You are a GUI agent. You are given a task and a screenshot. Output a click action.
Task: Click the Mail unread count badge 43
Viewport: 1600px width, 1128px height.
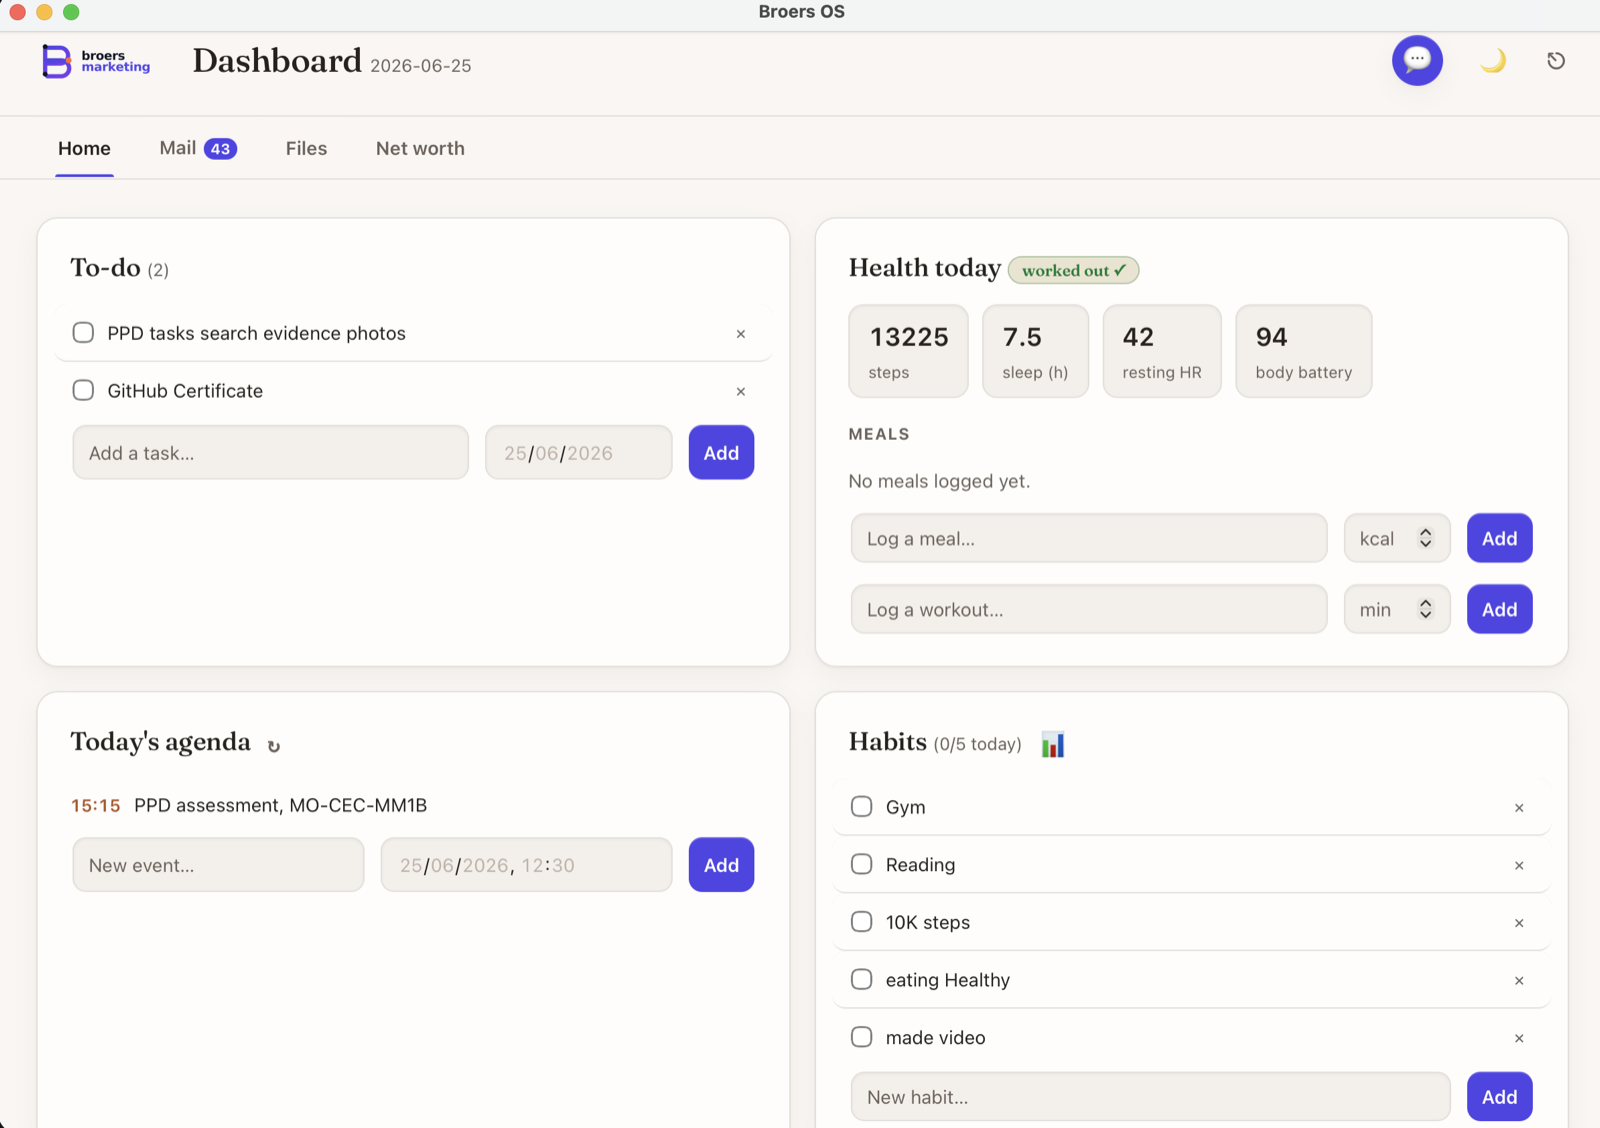click(x=220, y=149)
